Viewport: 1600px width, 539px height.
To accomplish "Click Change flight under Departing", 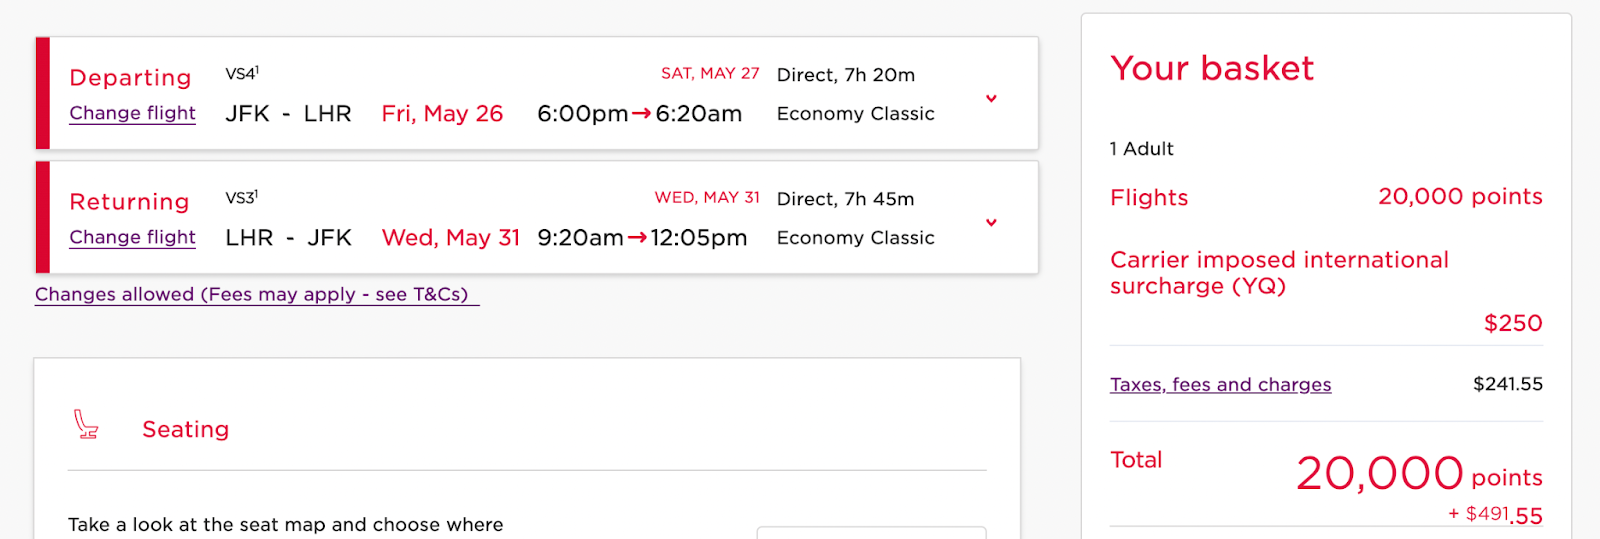I will [x=133, y=113].
